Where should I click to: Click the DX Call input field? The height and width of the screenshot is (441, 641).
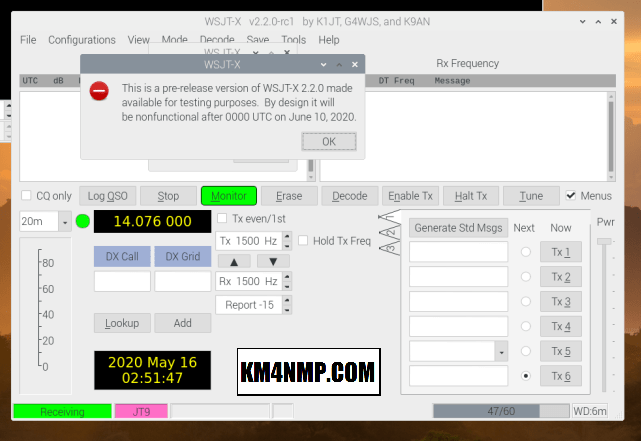tap(122, 282)
